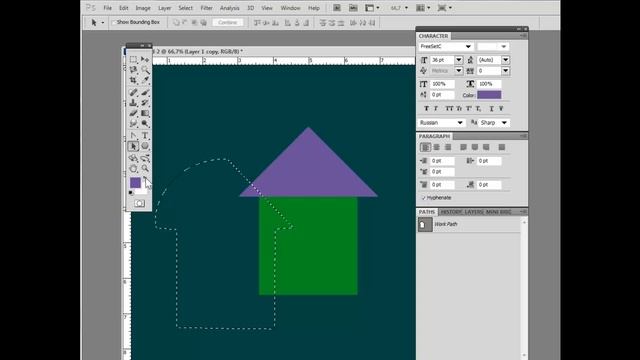Open the Sharp anti-aliasing dropdown
Screen dimensions: 640x360
[x=504, y=123]
